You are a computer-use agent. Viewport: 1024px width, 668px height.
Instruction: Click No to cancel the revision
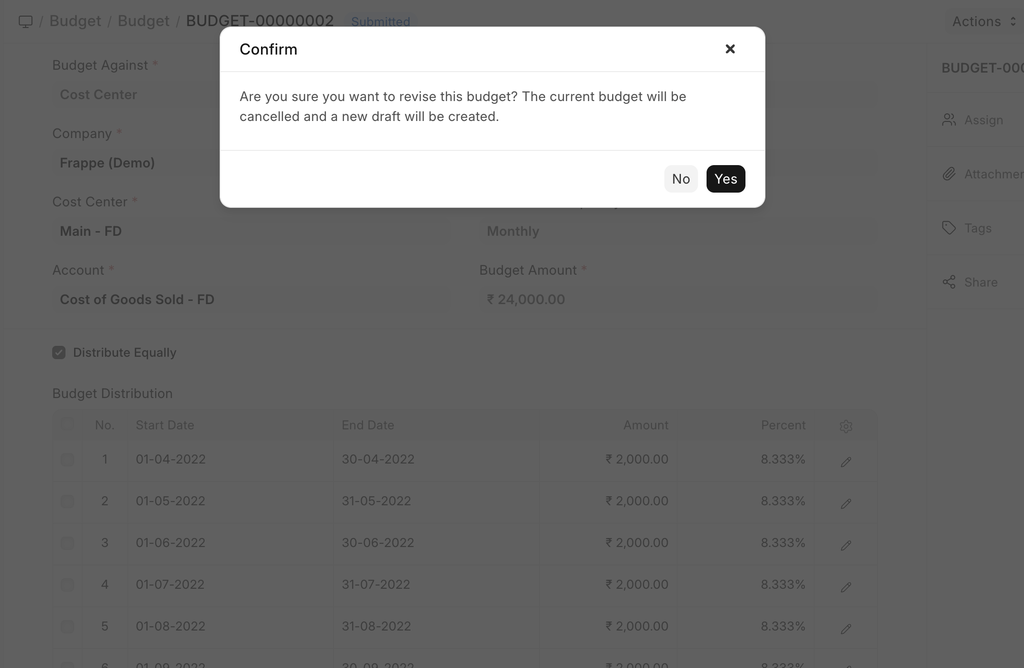(681, 179)
